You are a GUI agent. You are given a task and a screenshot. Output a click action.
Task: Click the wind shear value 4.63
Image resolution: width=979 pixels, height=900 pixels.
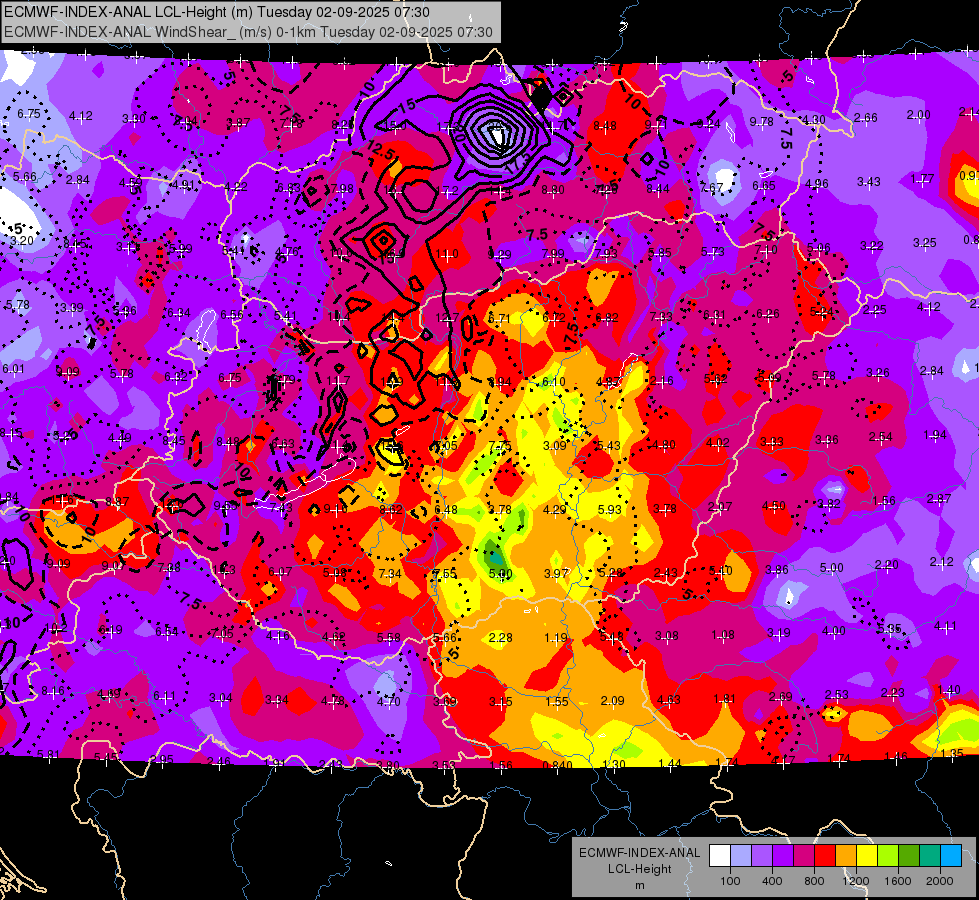pyautogui.click(x=669, y=700)
